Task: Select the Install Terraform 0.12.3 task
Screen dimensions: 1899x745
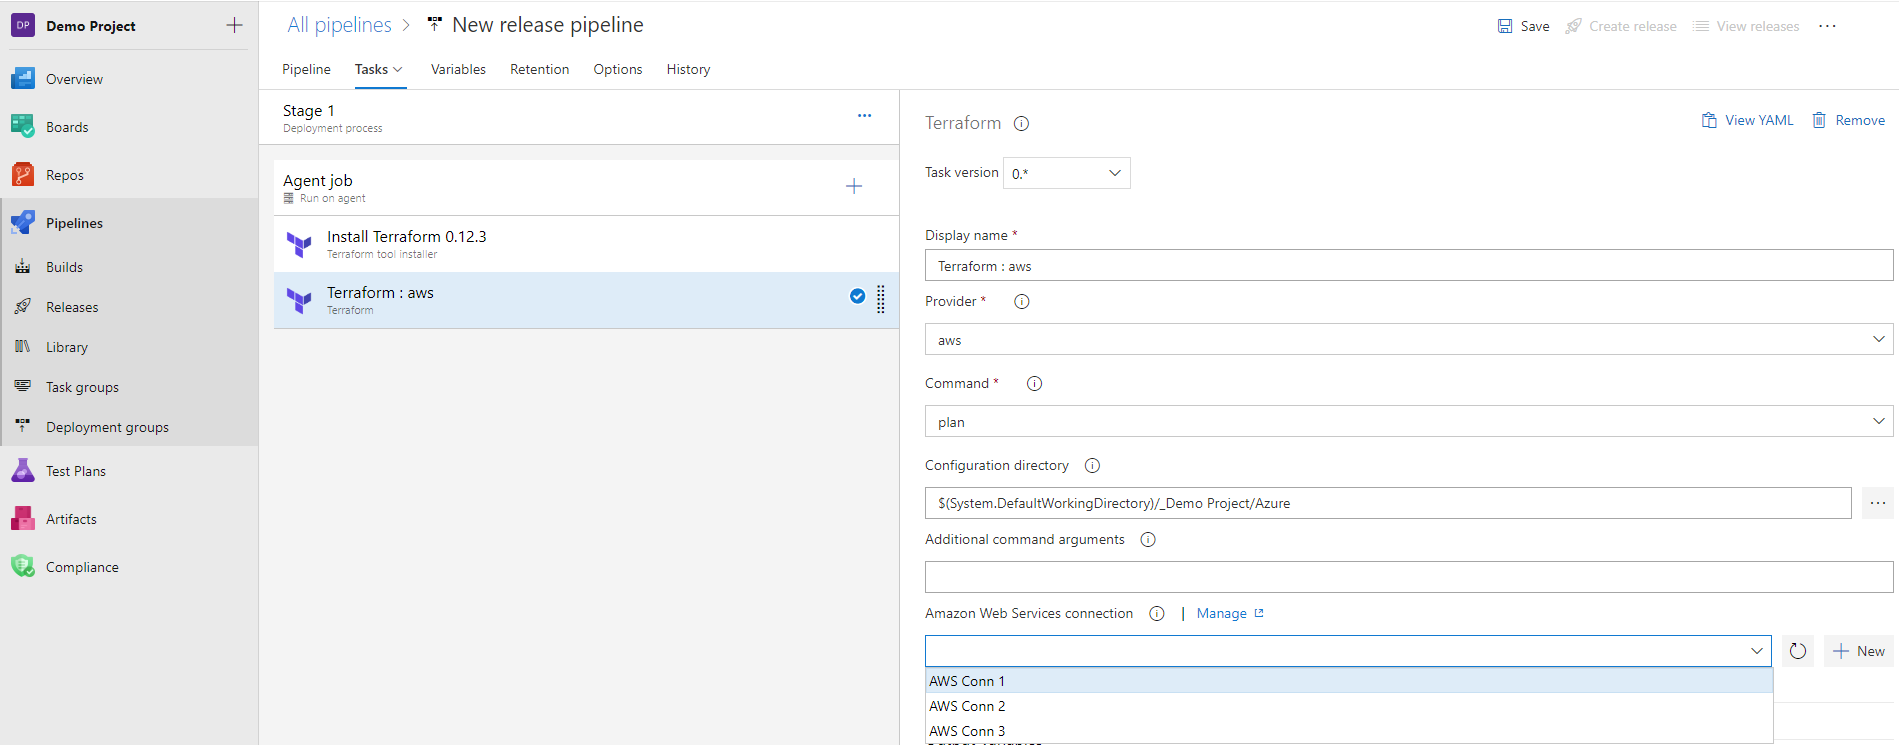Action: click(x=586, y=244)
